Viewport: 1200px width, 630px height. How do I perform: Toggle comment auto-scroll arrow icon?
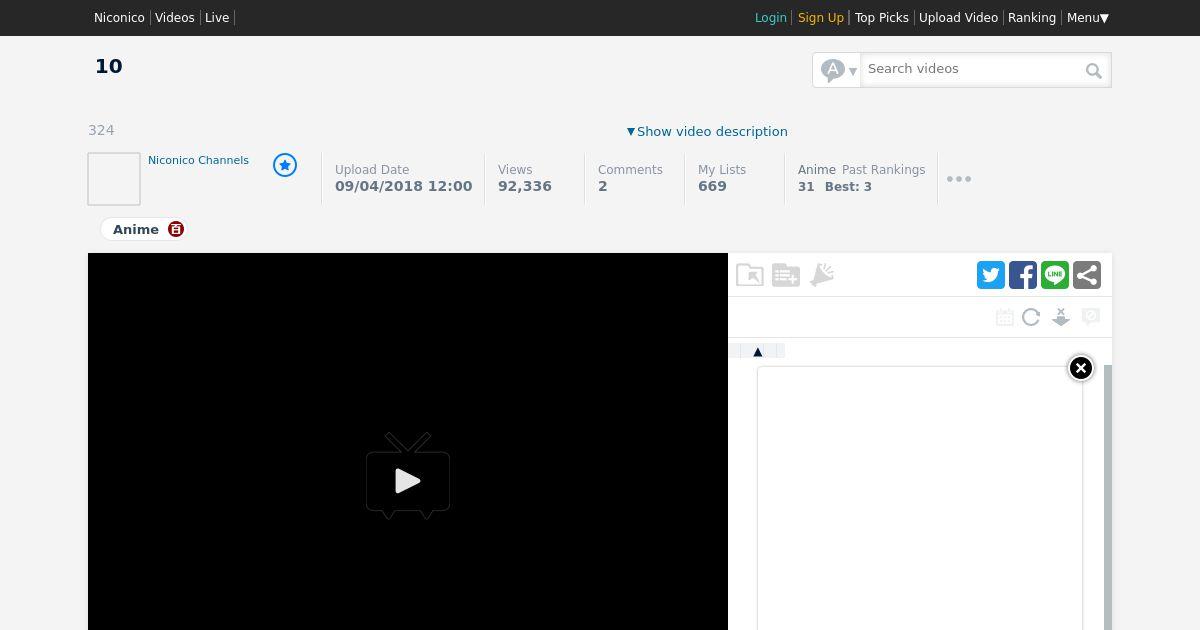pyautogui.click(x=1061, y=317)
